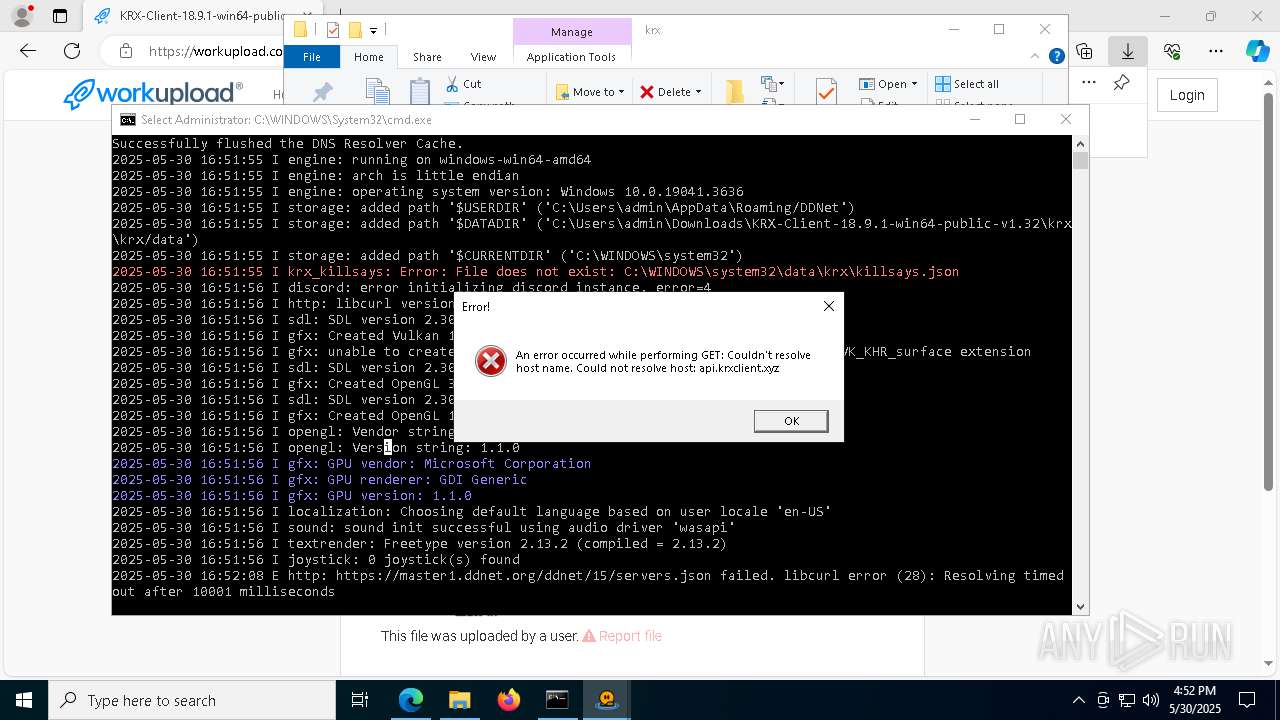
Task: Click the Manage contextual tab header
Action: tap(572, 32)
